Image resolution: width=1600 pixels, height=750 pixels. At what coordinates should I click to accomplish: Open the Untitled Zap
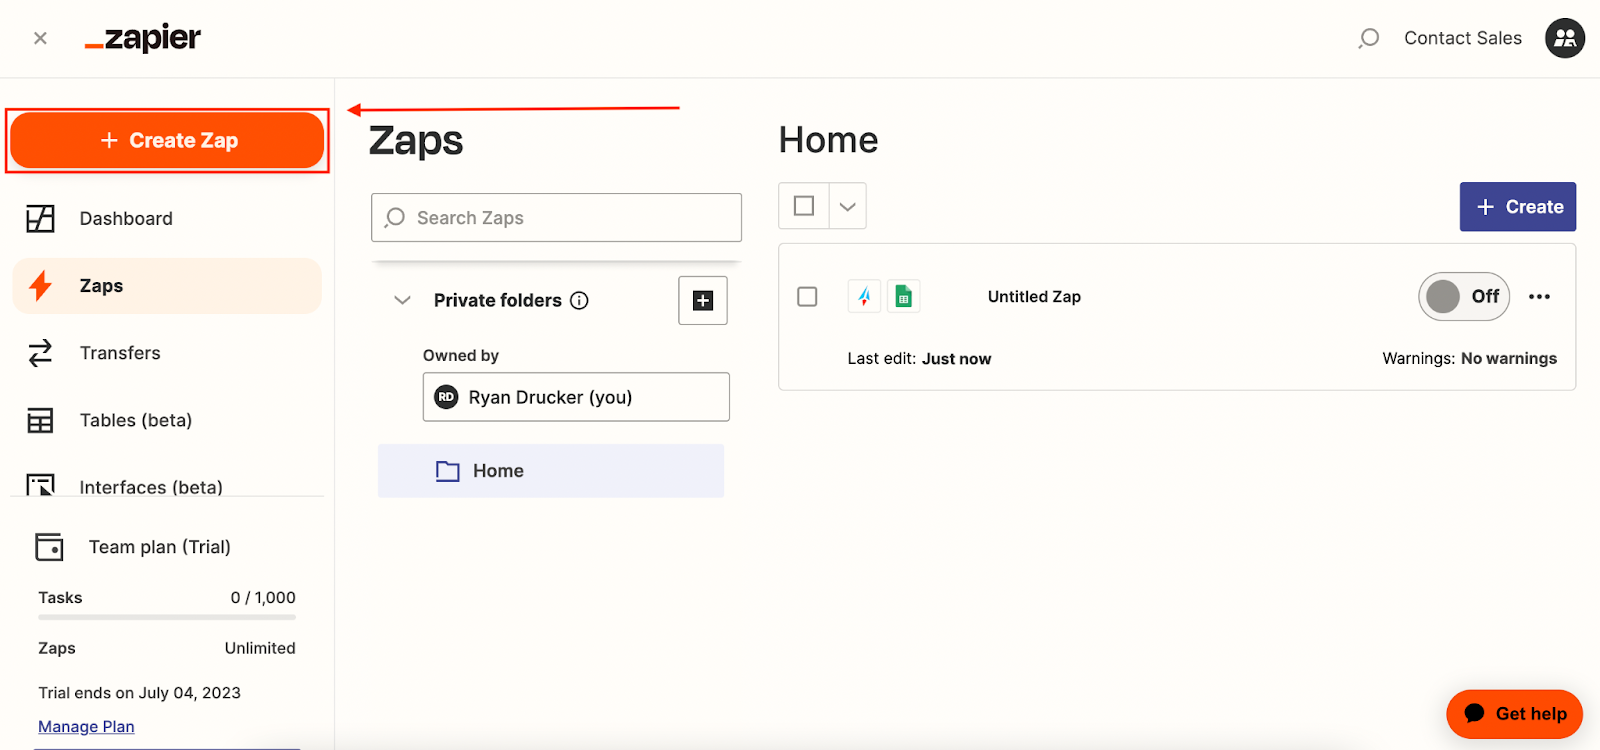point(1034,297)
